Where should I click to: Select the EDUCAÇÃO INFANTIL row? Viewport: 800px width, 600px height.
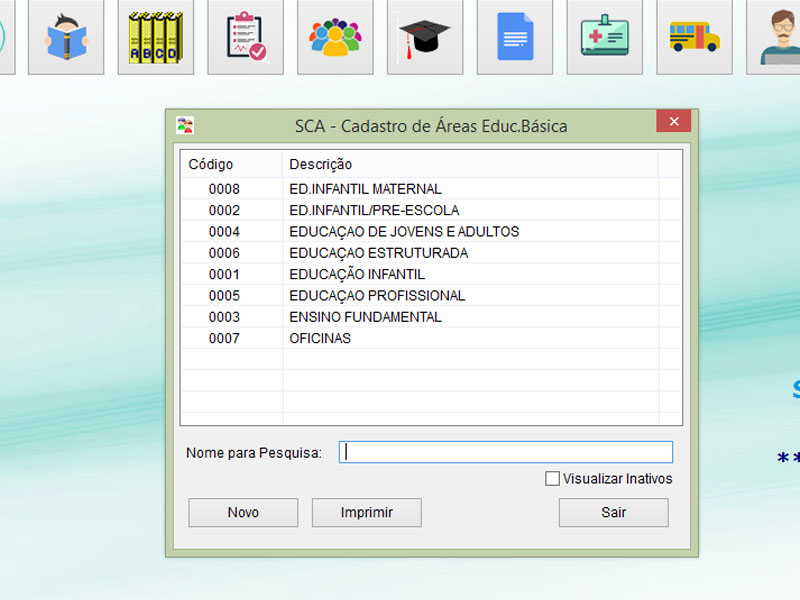point(357,274)
